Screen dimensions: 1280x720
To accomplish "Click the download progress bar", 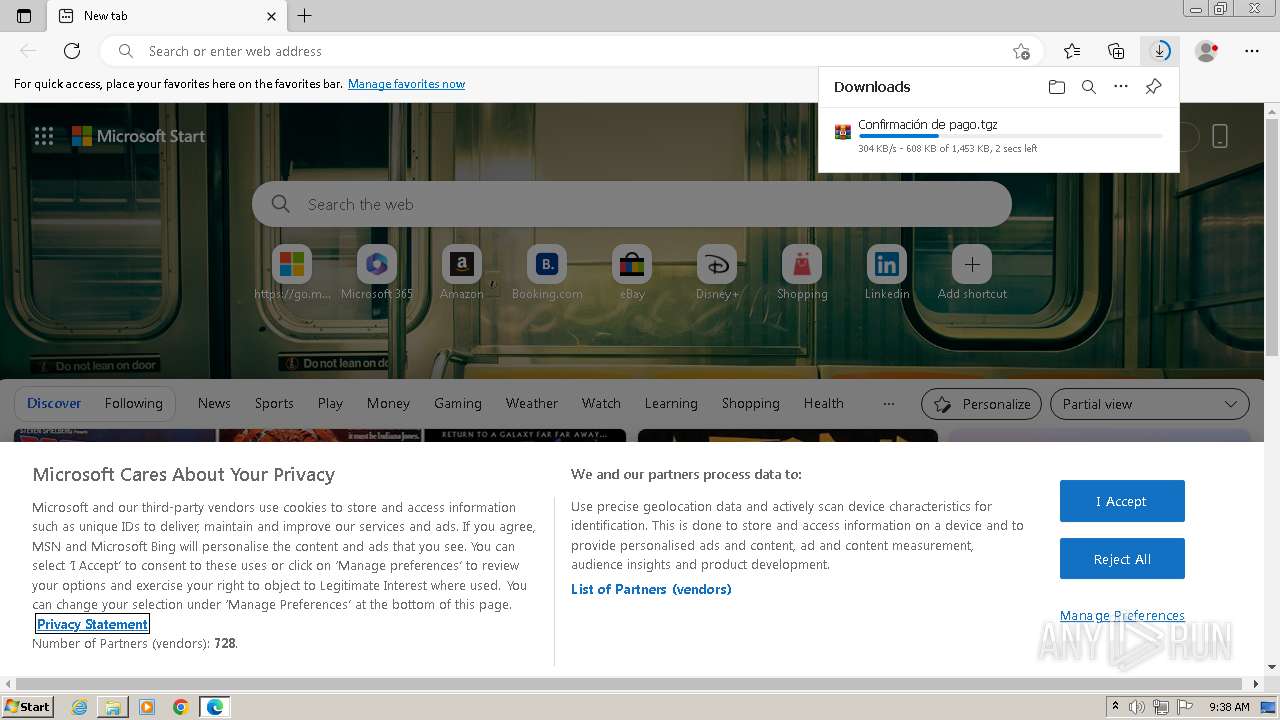I will 1010,136.
